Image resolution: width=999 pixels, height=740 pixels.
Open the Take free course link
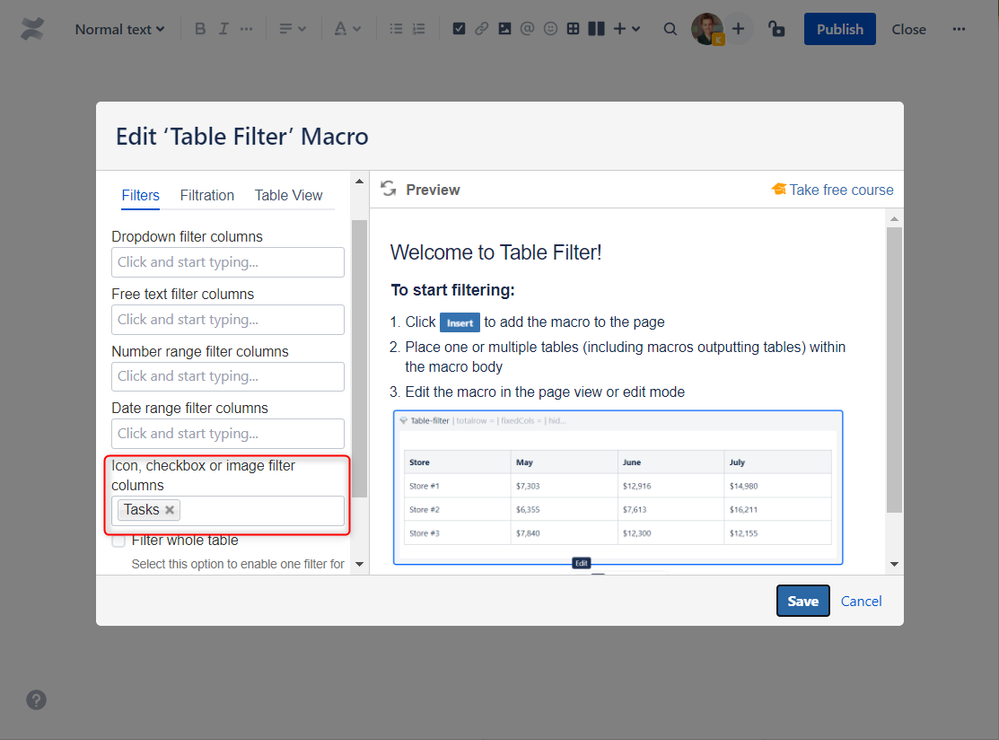tap(833, 190)
